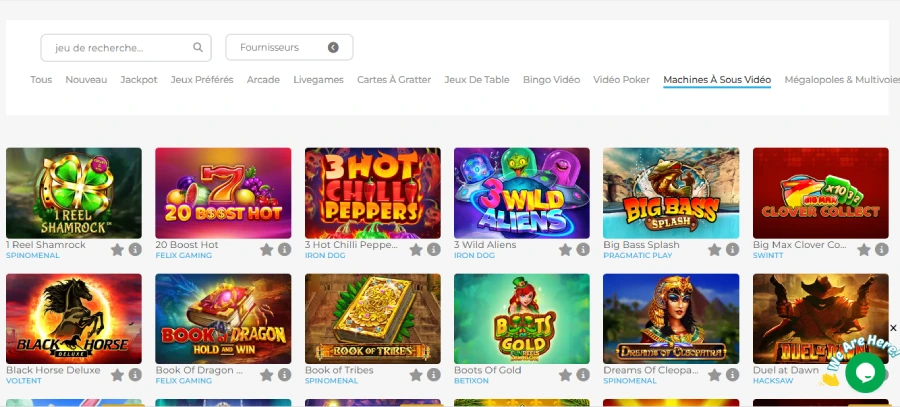This screenshot has width=900, height=407.
Task: Favorite Black Horse Deluxe via star
Action: tap(117, 375)
